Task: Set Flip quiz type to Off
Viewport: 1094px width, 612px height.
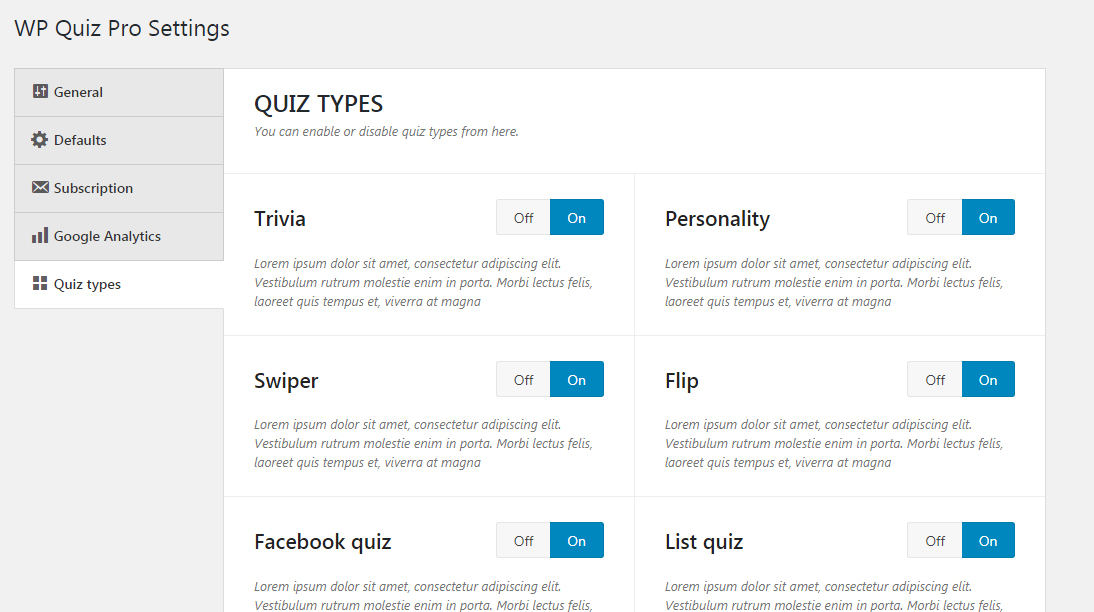Action: [x=935, y=380]
